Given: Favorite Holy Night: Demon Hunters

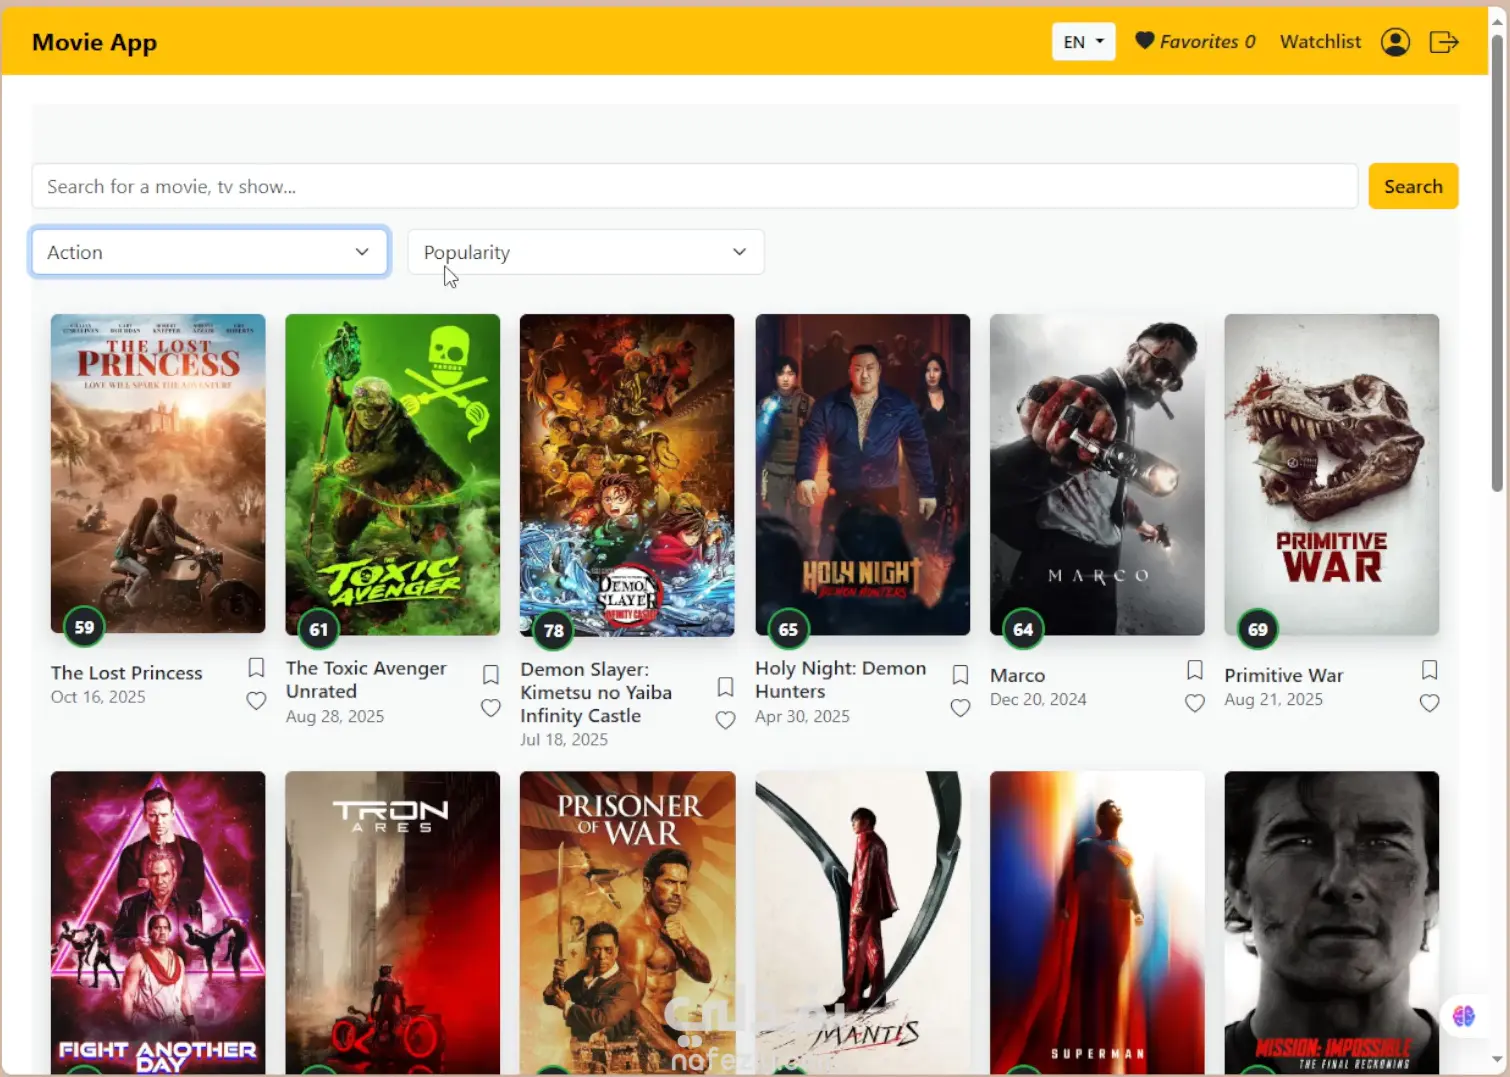Looking at the screenshot, I should [x=960, y=708].
